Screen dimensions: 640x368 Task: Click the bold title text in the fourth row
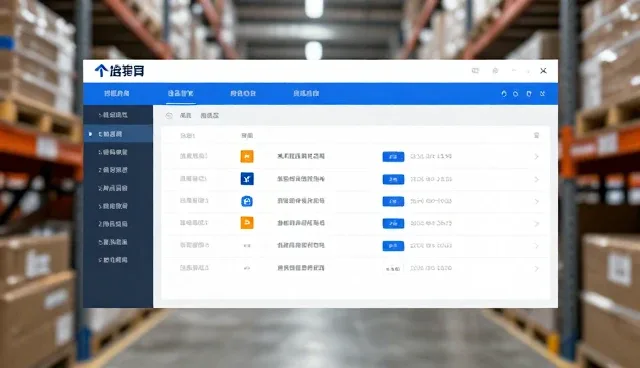pos(301,223)
